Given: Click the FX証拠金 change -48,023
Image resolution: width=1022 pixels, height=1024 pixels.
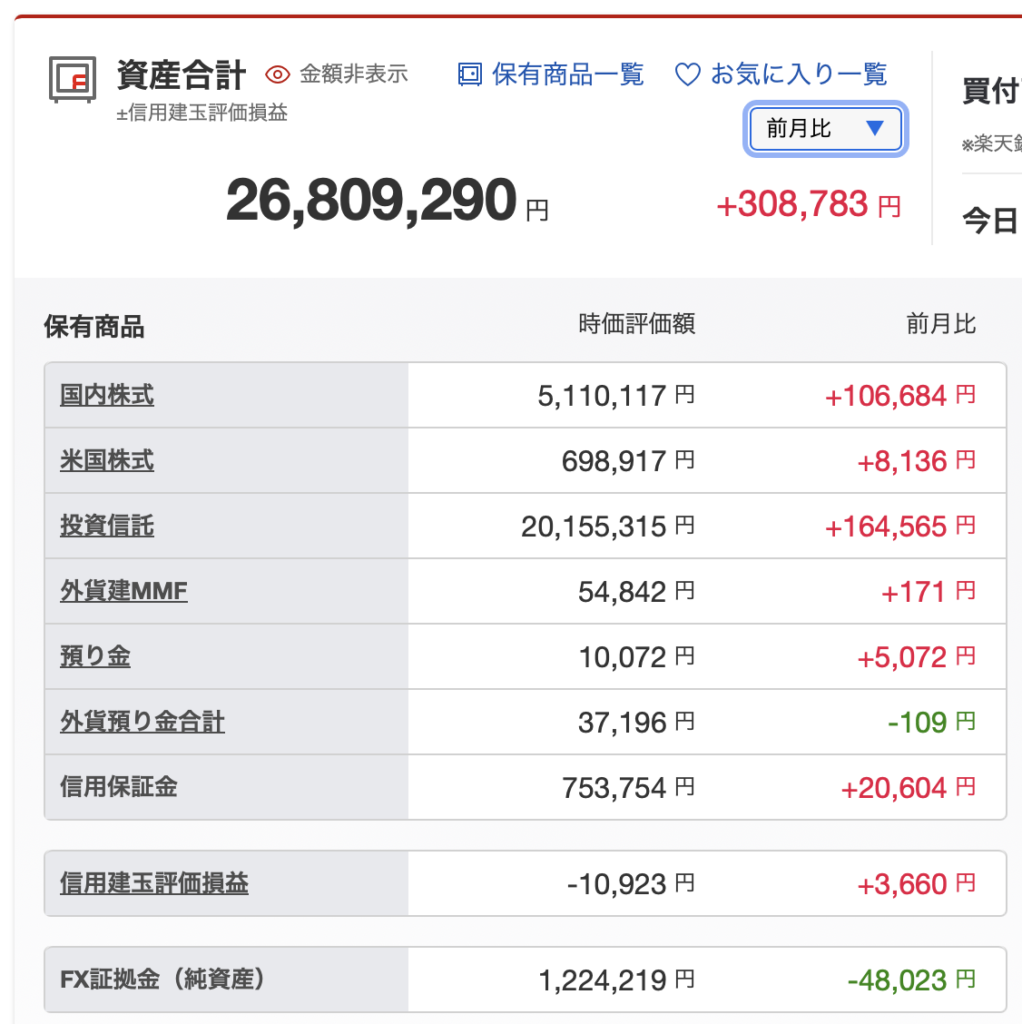Looking at the screenshot, I should pos(897,980).
